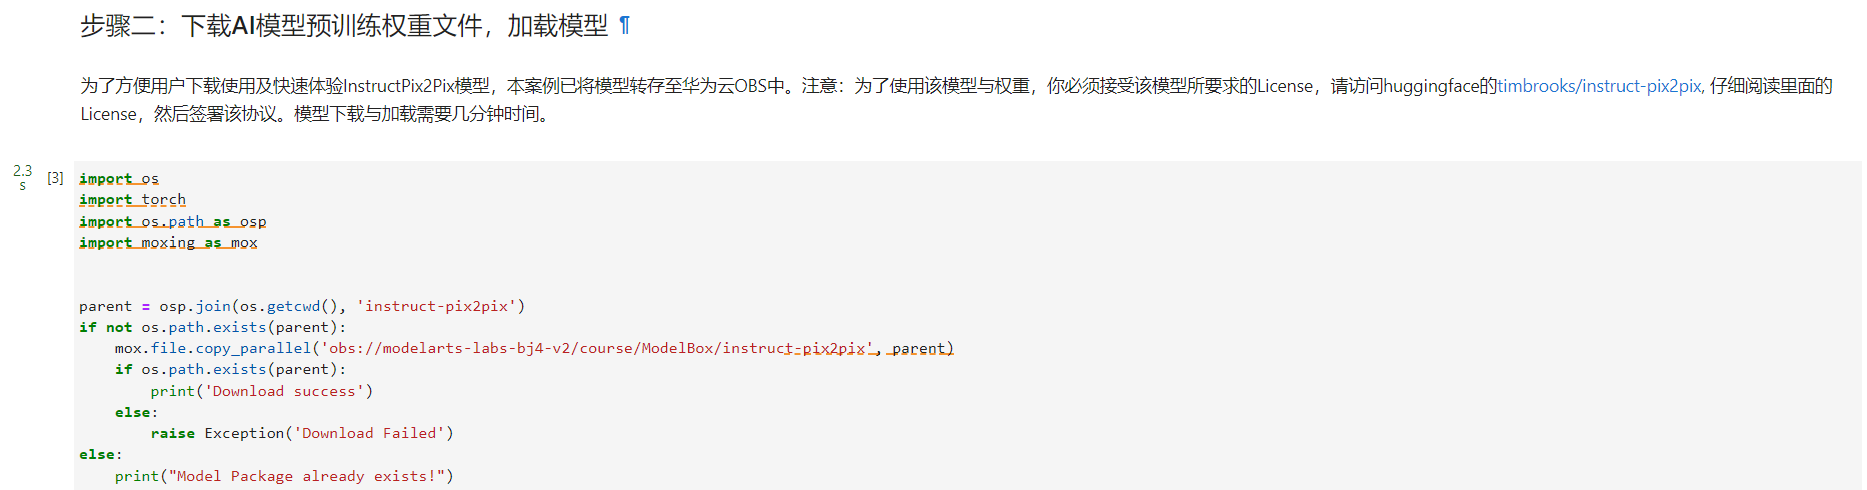Image resolution: width=1867 pixels, height=490 pixels.
Task: Open the timbrooks/instruct-pix2pix link
Action: click(x=1600, y=86)
